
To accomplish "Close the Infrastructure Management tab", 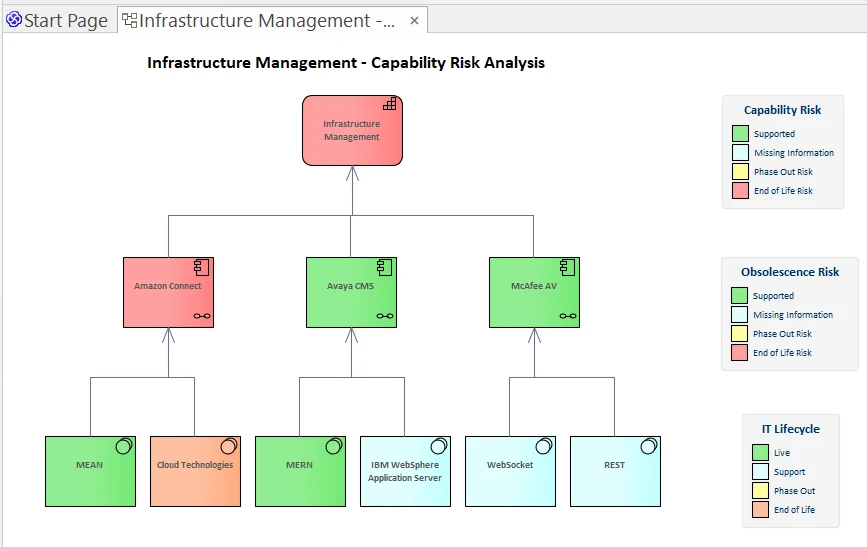I will [x=414, y=21].
